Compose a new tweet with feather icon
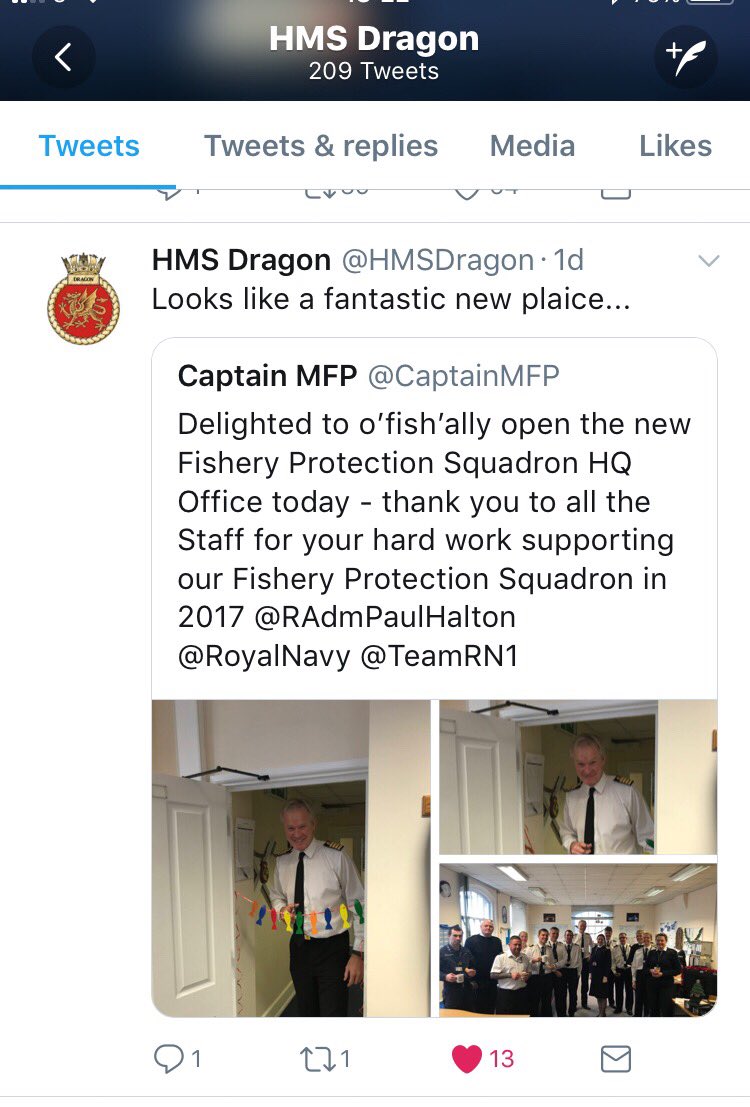Viewport: 750px width, 1107px height. click(685, 57)
